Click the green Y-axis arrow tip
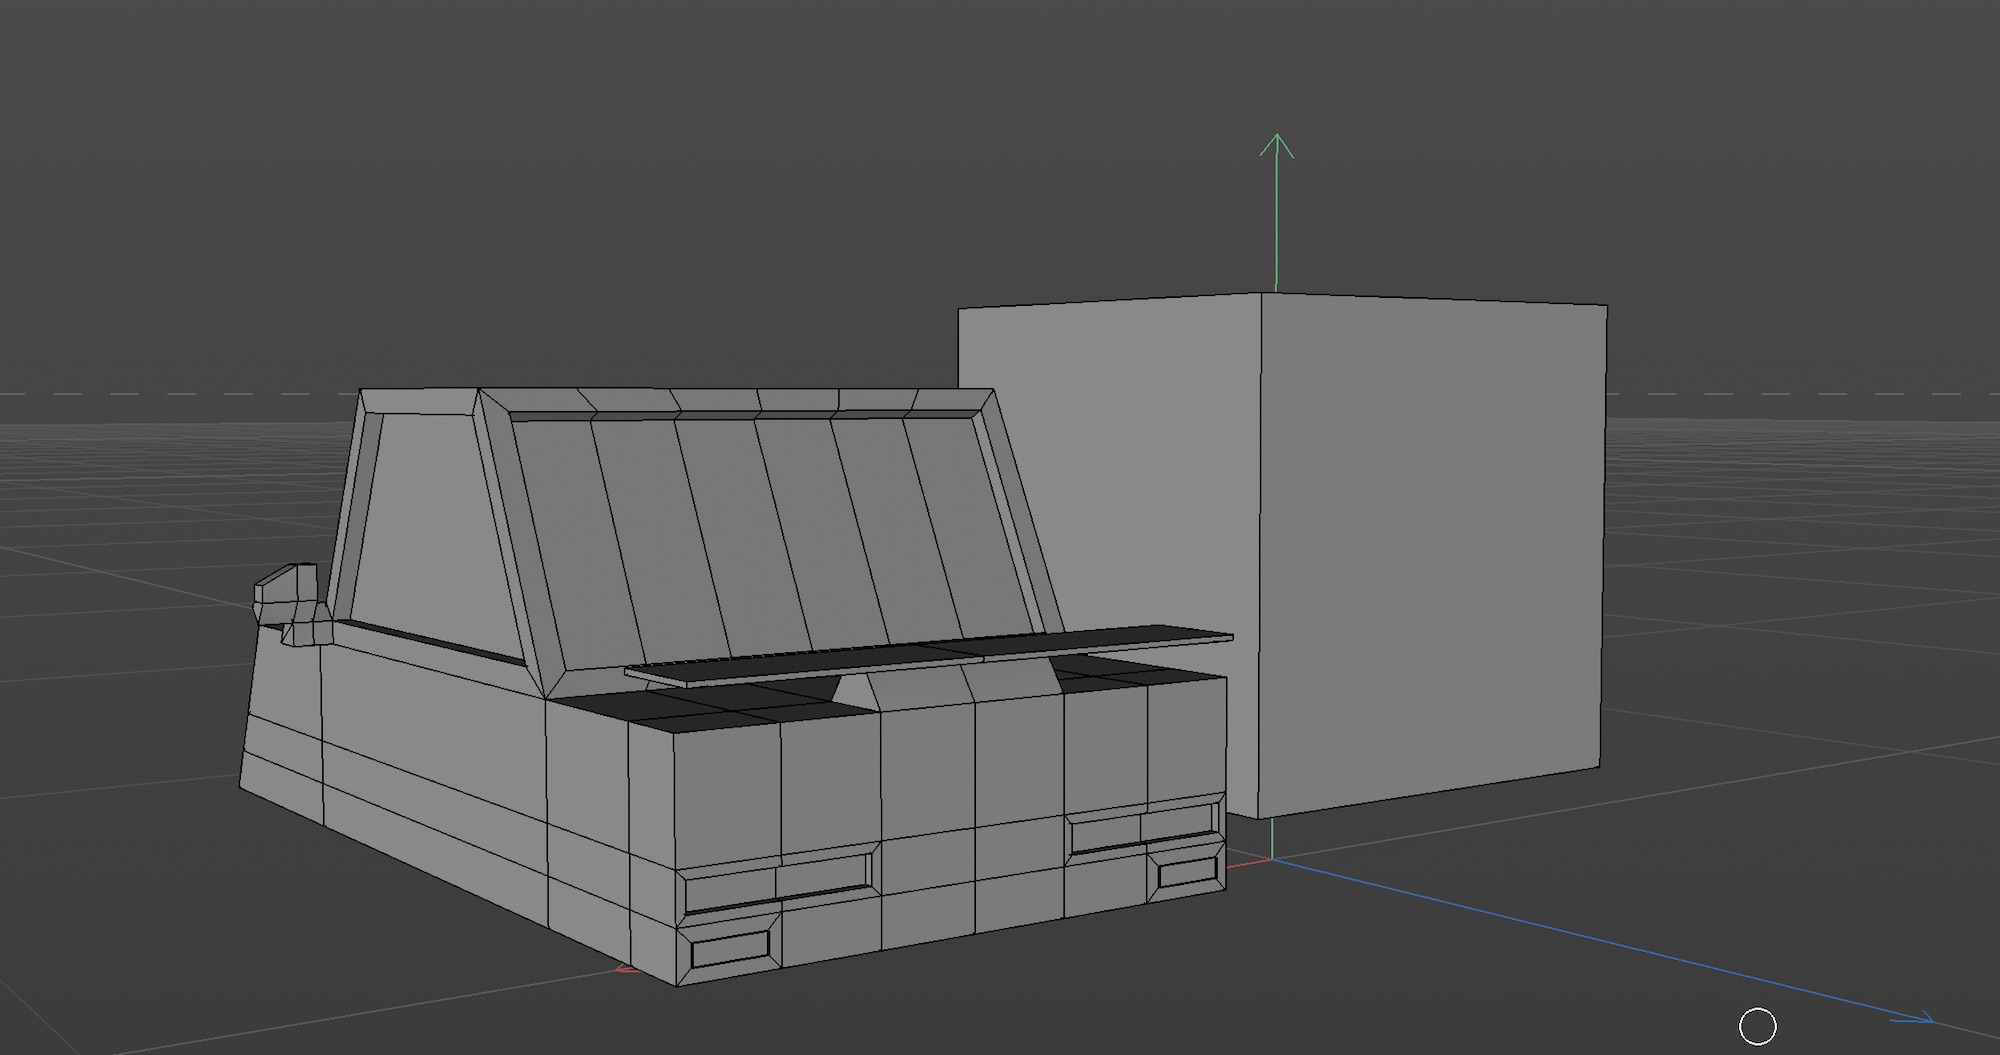This screenshot has width=2000, height=1055. click(x=1276, y=140)
